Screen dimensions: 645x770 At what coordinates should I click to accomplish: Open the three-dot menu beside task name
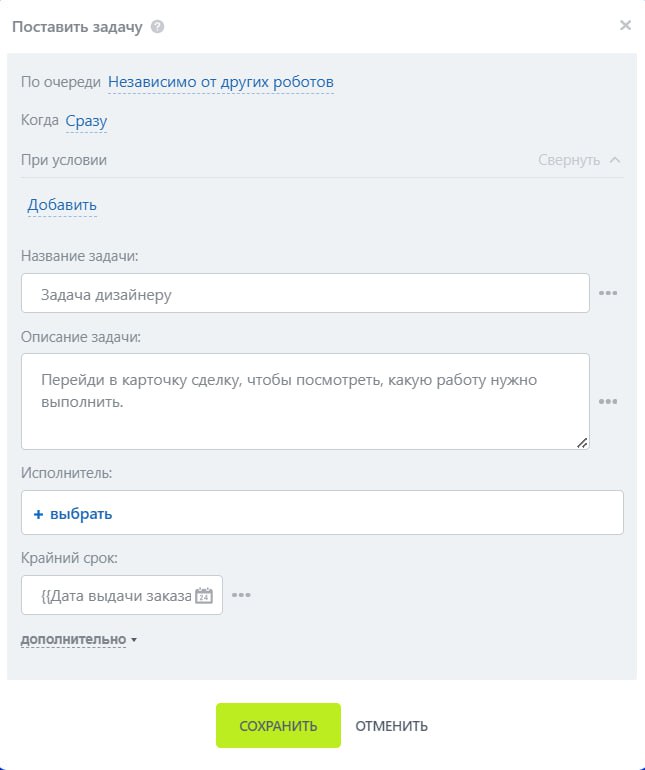(608, 294)
